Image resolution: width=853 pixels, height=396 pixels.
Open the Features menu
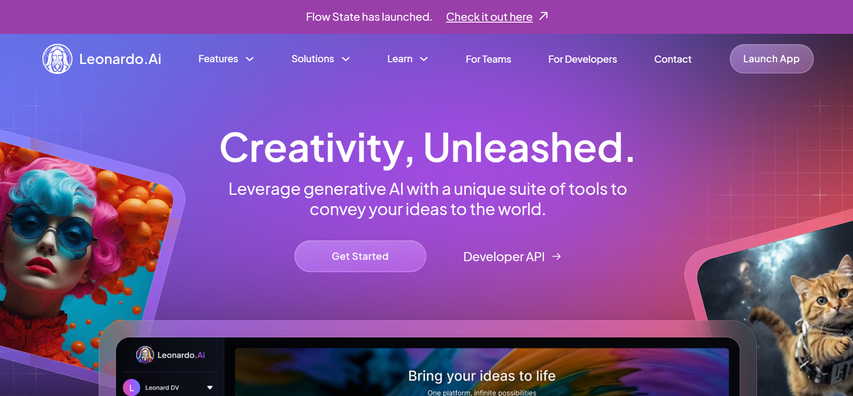tap(226, 59)
